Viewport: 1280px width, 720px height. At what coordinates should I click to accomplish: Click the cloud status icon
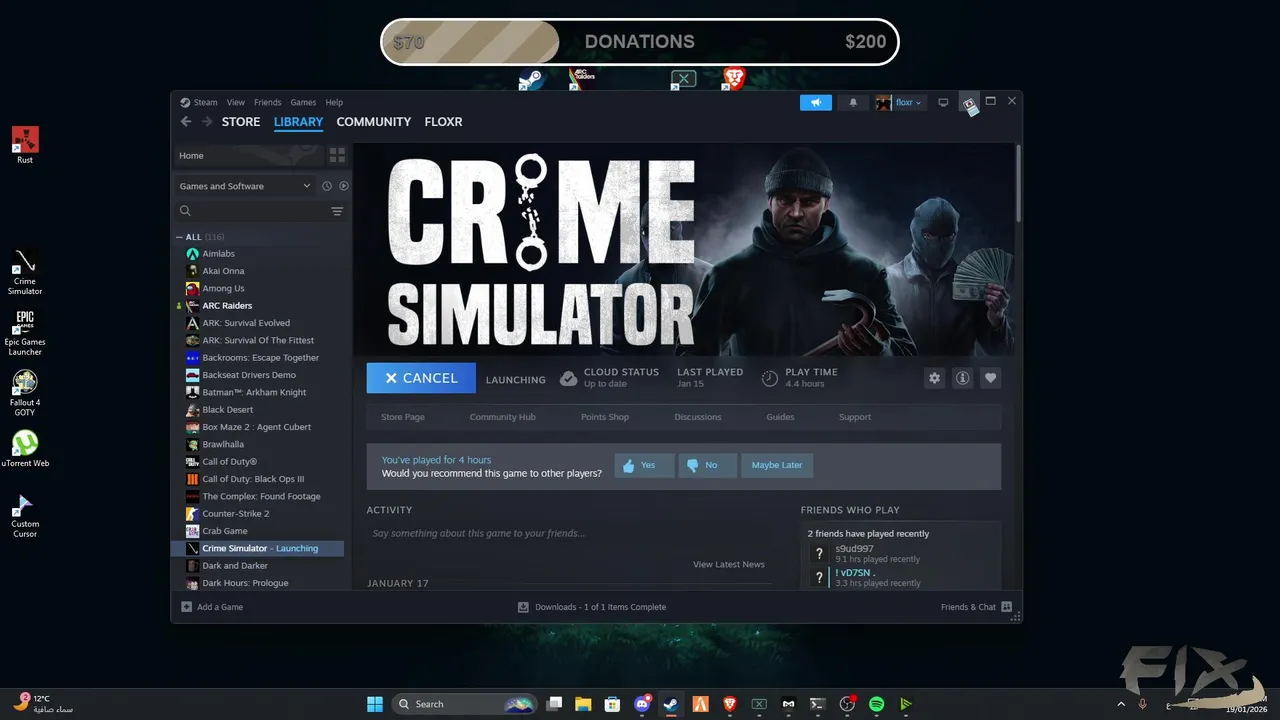click(x=568, y=378)
